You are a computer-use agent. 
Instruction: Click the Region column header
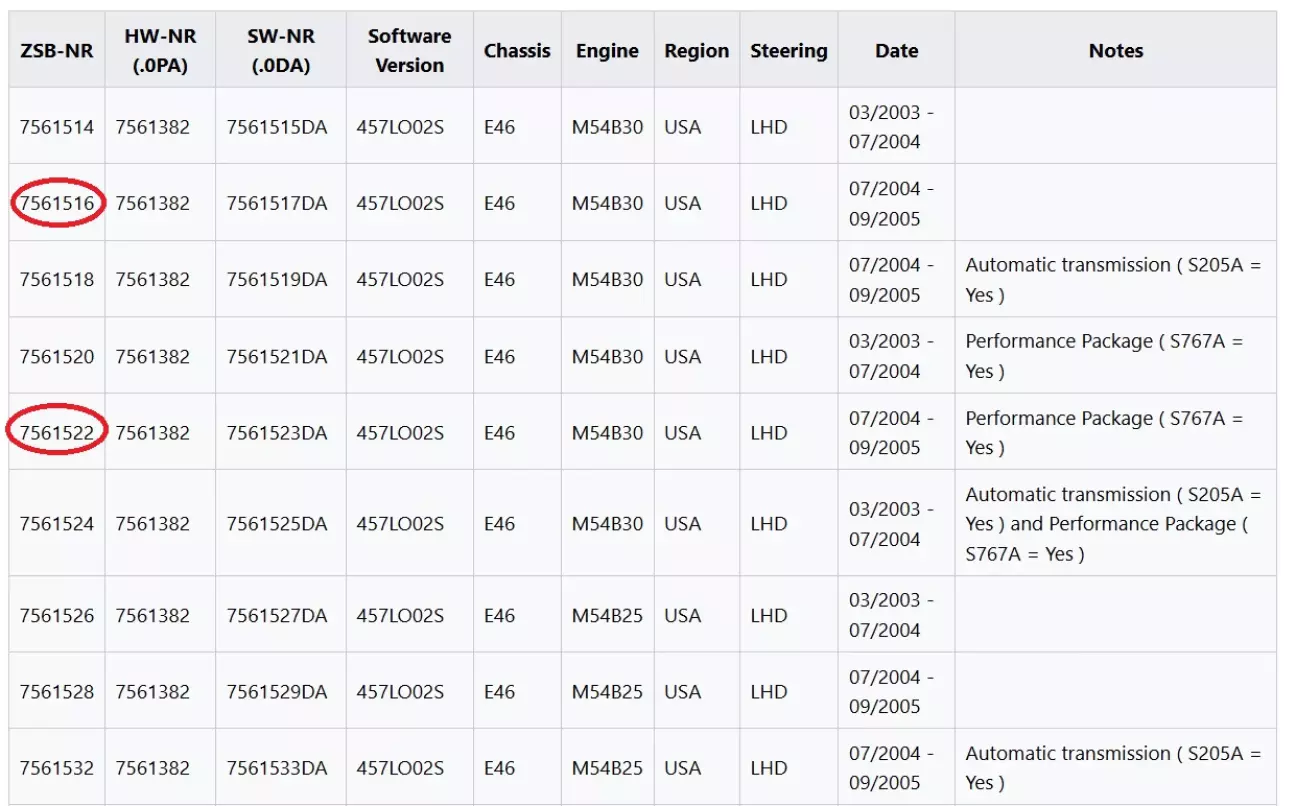(x=696, y=51)
